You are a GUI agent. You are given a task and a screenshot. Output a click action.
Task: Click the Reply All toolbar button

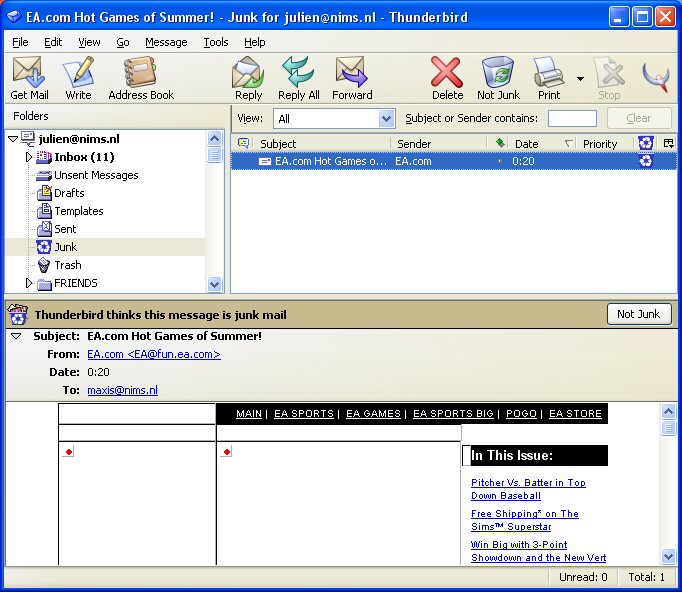click(298, 78)
